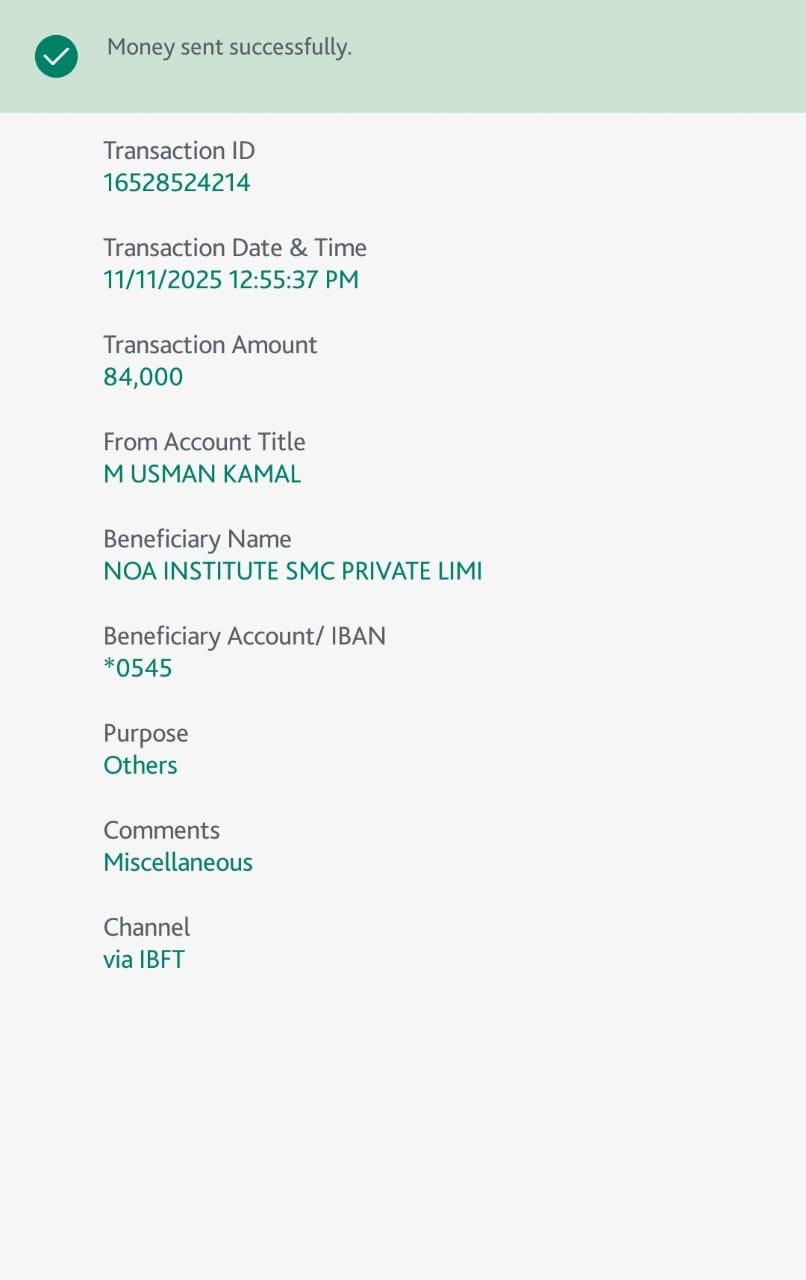The height and width of the screenshot is (1280, 806).
Task: Click the Comments label
Action: click(x=161, y=830)
